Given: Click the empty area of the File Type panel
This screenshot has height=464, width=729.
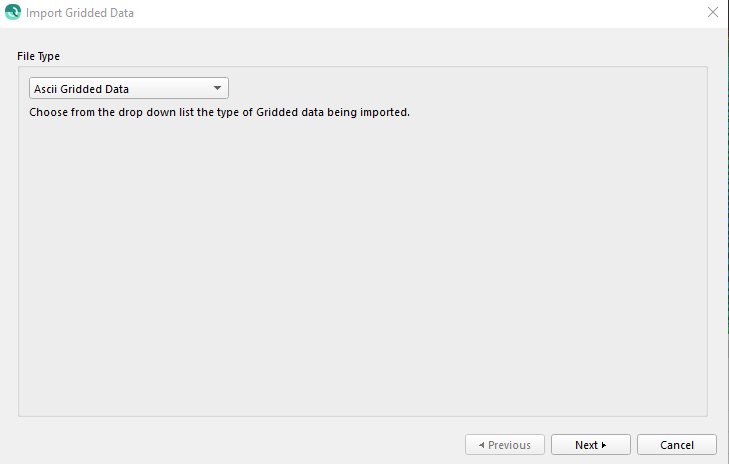Looking at the screenshot, I should click(x=360, y=270).
